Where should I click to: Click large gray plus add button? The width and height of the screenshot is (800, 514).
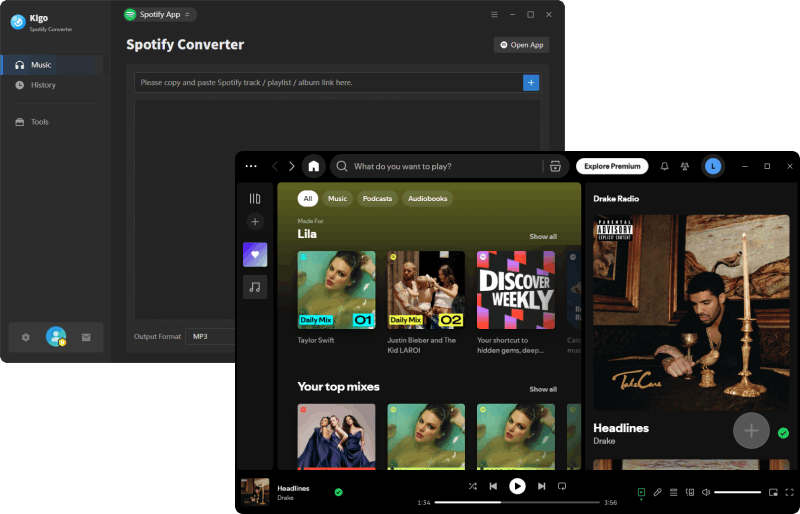751,431
